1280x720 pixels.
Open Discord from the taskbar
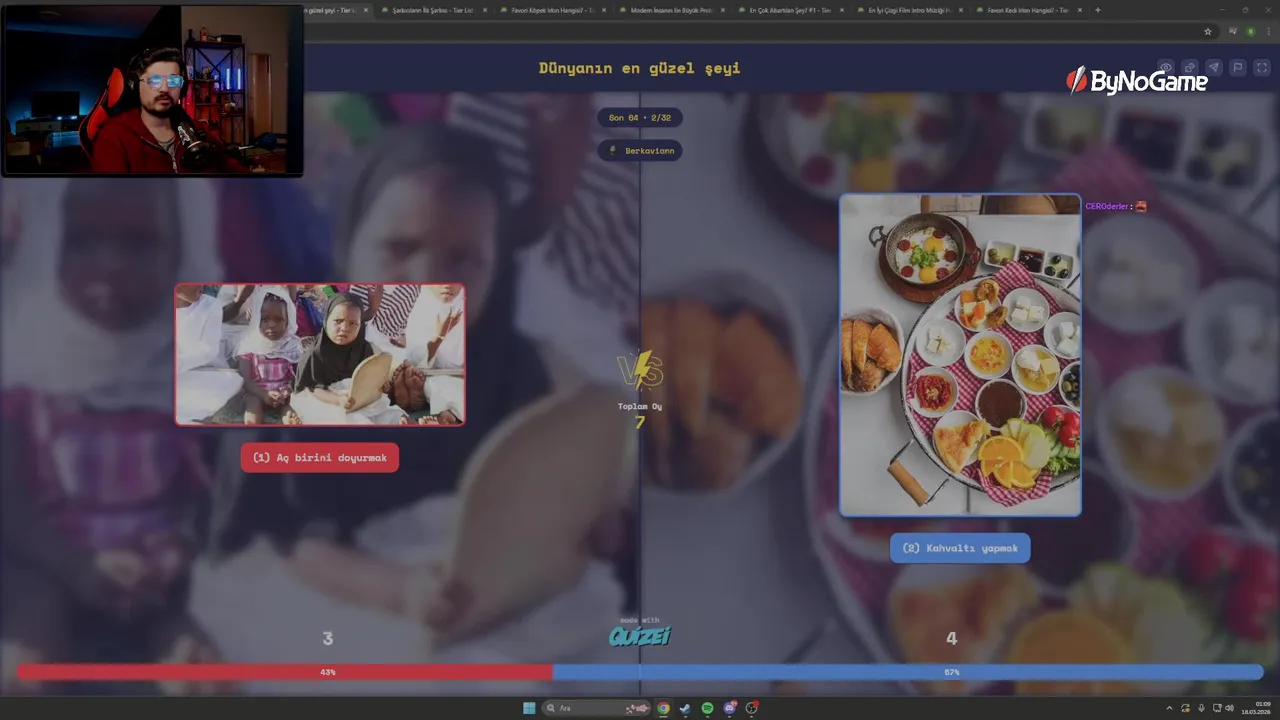pos(730,708)
